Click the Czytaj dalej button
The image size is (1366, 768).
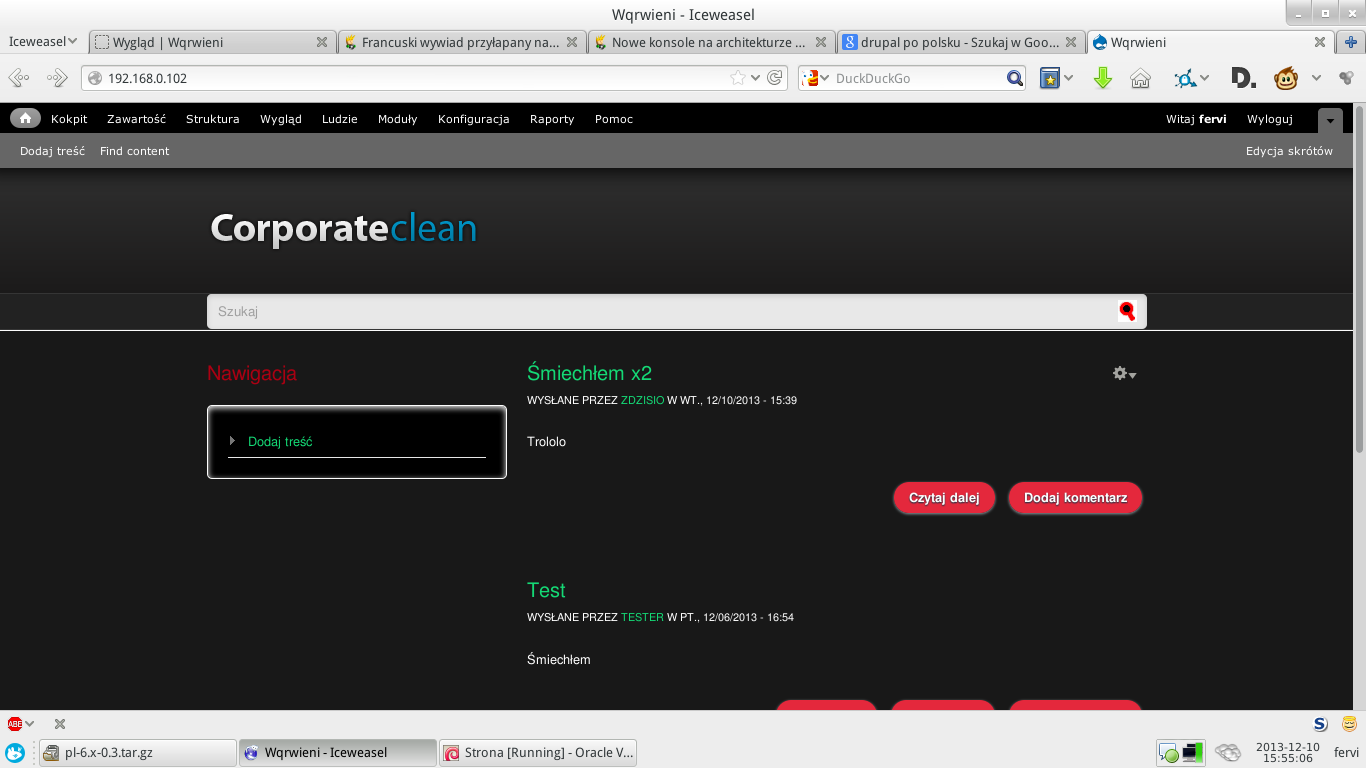coord(943,498)
